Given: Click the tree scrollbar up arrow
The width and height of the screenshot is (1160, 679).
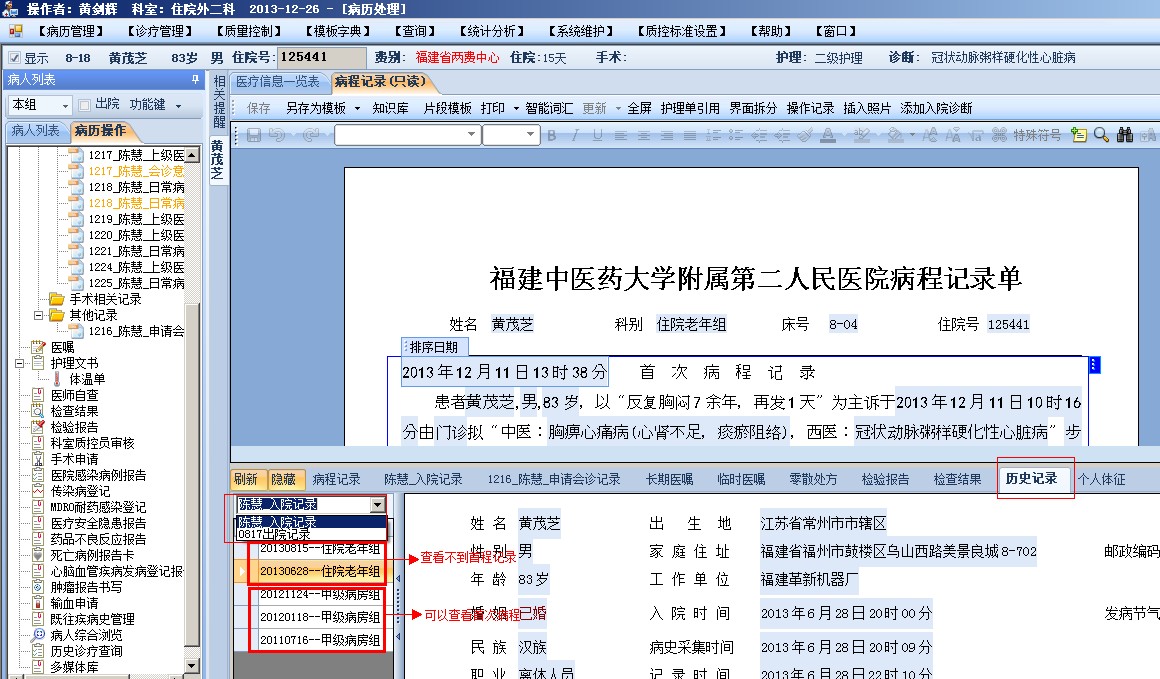Looking at the screenshot, I should click(x=192, y=155).
